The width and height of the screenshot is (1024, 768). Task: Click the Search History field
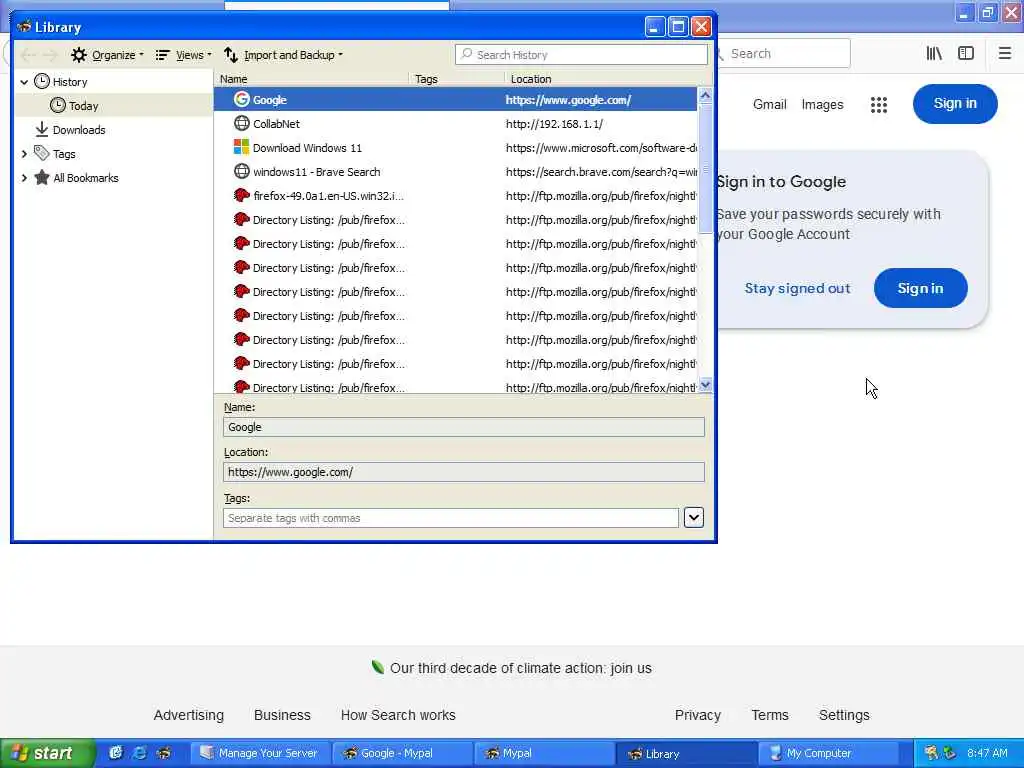coord(581,55)
